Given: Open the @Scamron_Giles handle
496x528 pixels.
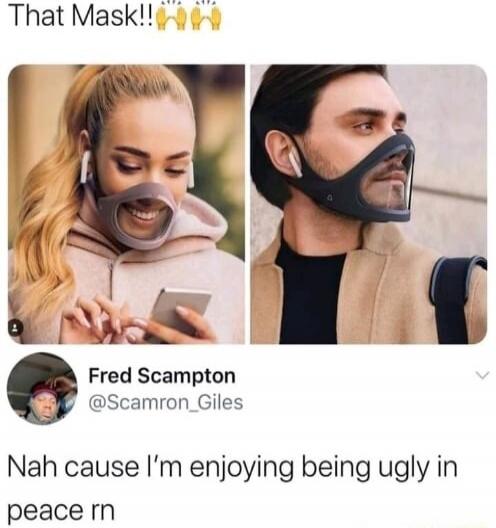Looking at the screenshot, I should click(165, 402).
